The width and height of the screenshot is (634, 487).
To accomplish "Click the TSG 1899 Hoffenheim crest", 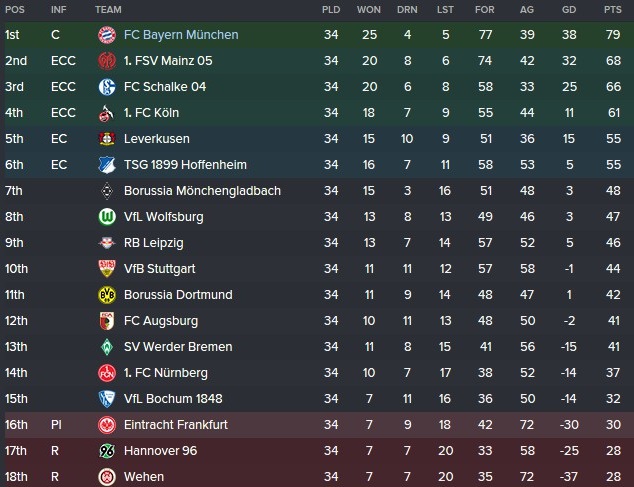I will point(107,165).
